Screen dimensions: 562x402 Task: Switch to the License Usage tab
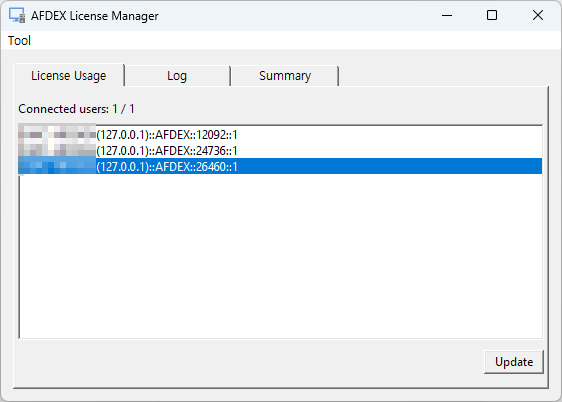tap(69, 76)
